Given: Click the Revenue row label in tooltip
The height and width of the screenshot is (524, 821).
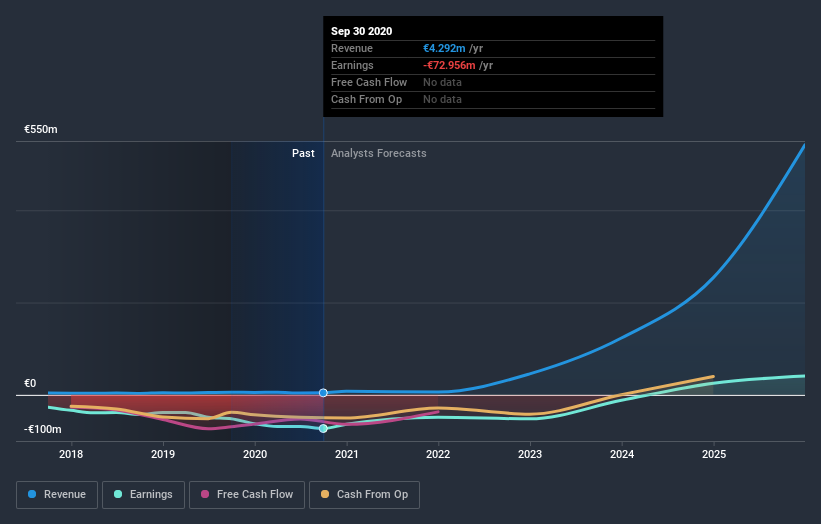Looking at the screenshot, I should [x=352, y=48].
